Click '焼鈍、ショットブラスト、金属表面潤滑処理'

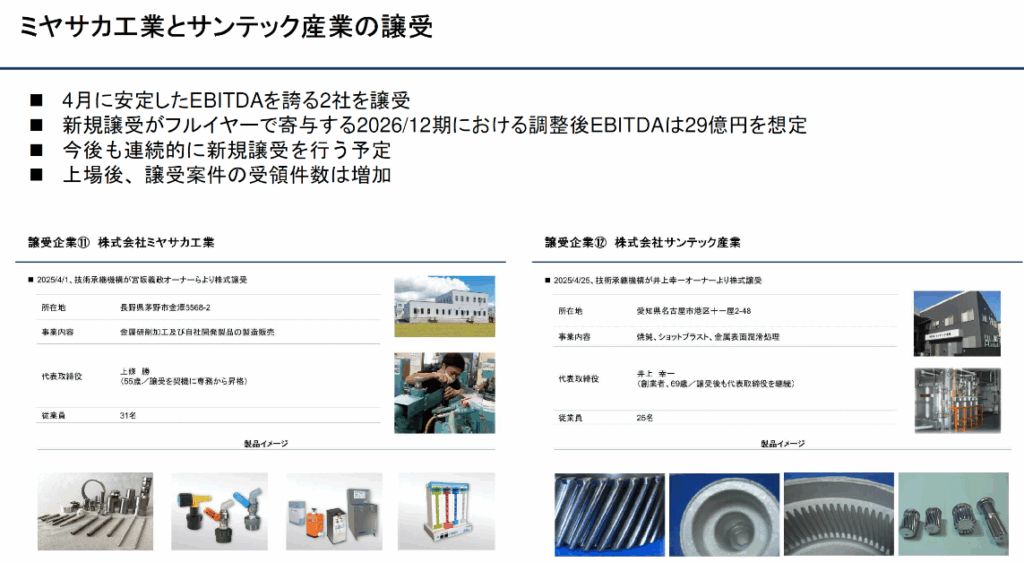pos(708,337)
